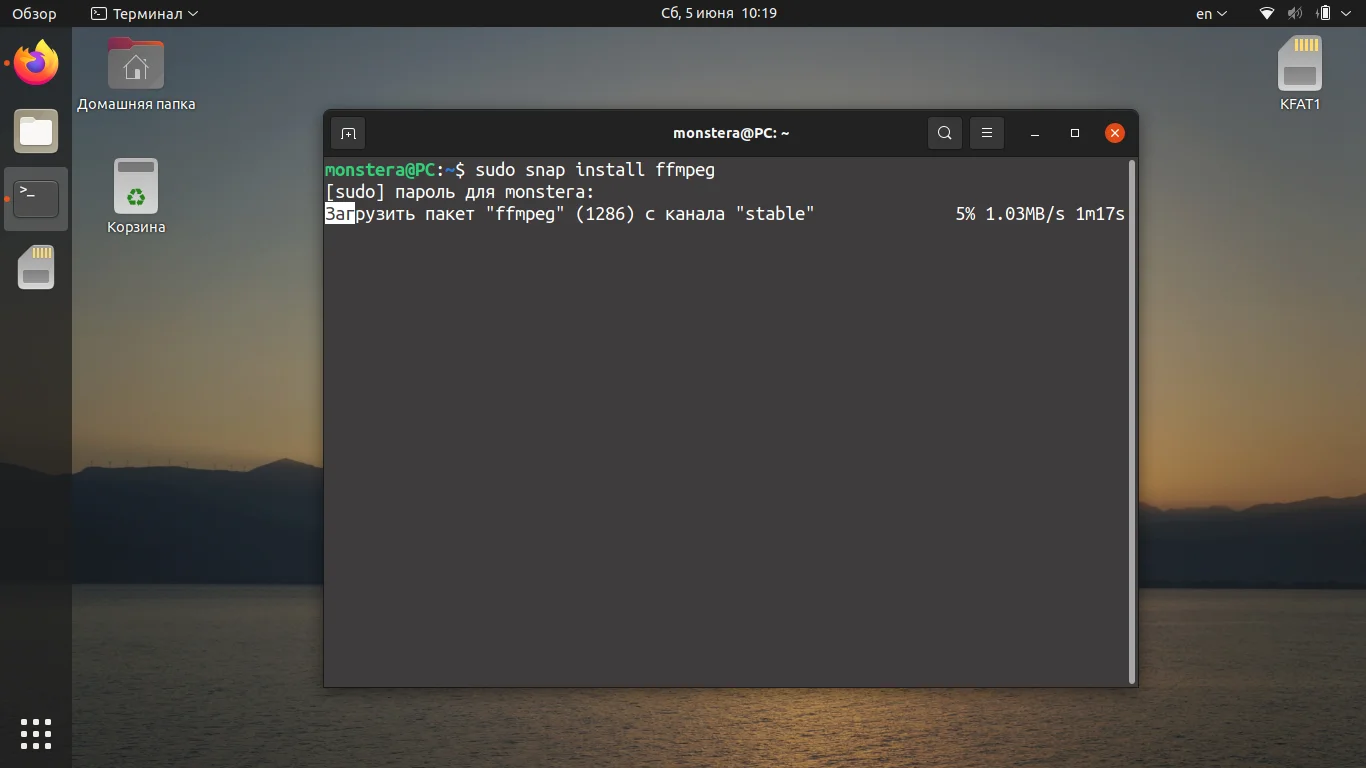
Task: Open the Files application from the dock
Action: click(35, 131)
